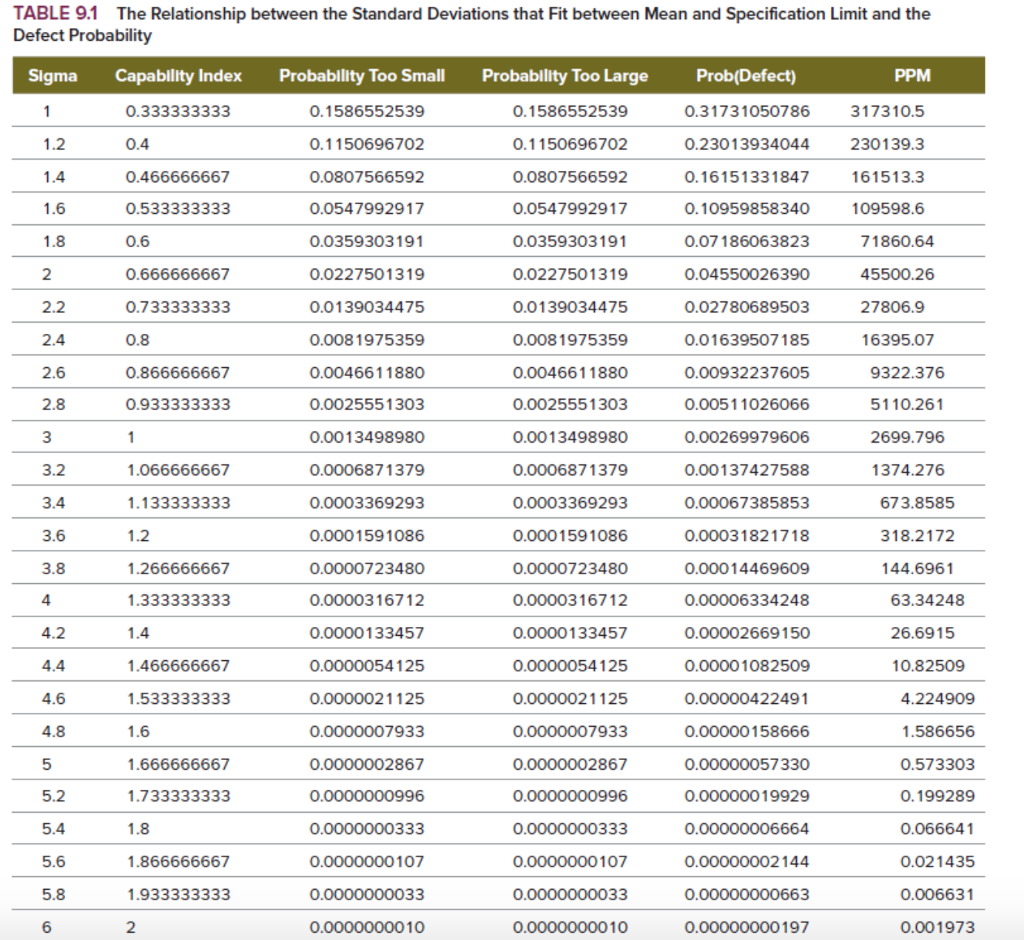Select PPM value 109598.6
This screenshot has width=1024, height=940.
click(888, 209)
